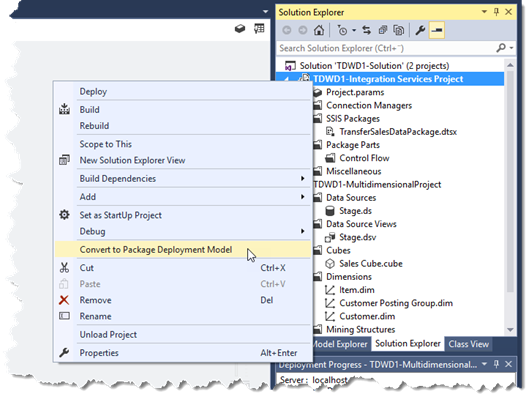Viewport: 529px width, 405px height.
Task: Open search options dropdown arrow
Action: (511, 48)
